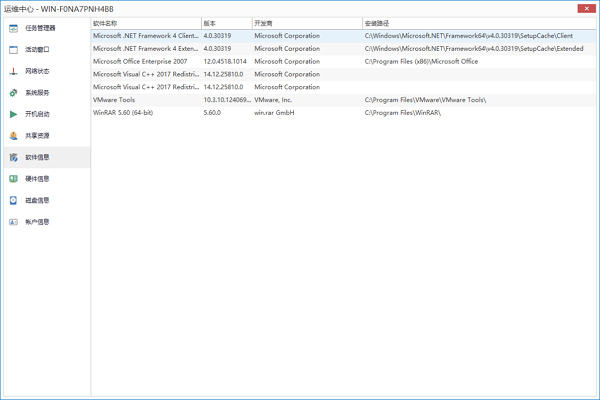Sort by the 版本 column header
The image size is (600, 400).
pos(227,23)
